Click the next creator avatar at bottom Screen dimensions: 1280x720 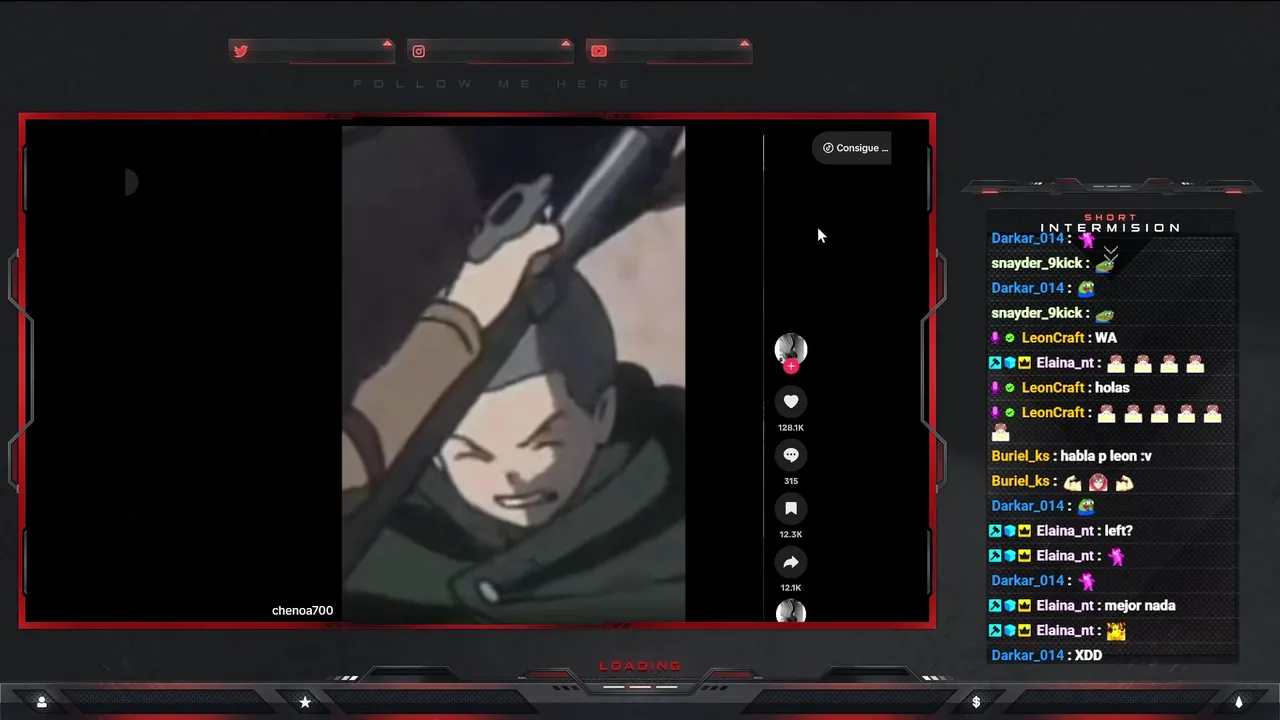pyautogui.click(x=790, y=612)
